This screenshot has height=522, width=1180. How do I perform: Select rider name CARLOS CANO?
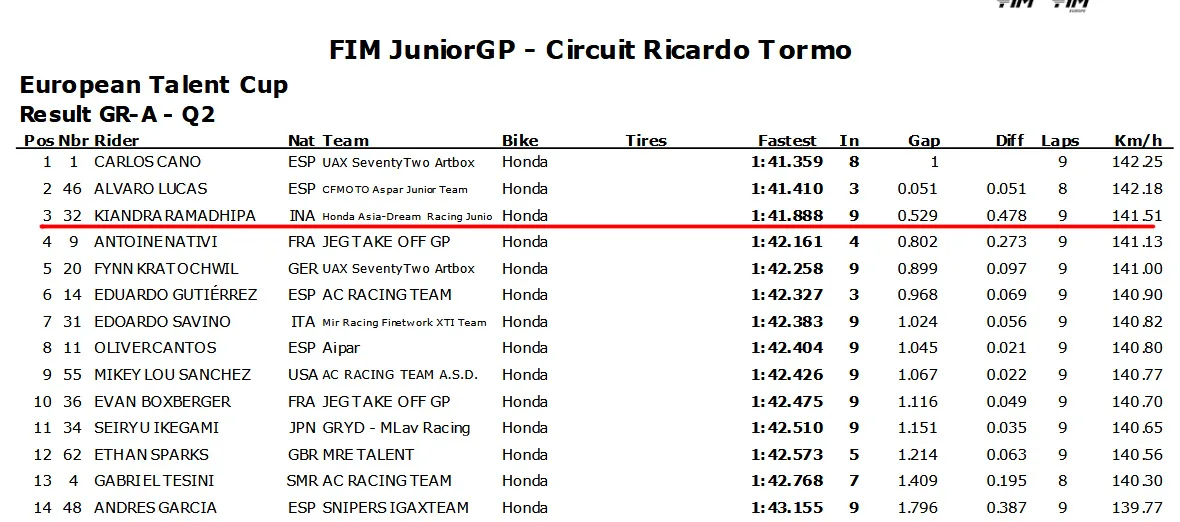click(147, 162)
